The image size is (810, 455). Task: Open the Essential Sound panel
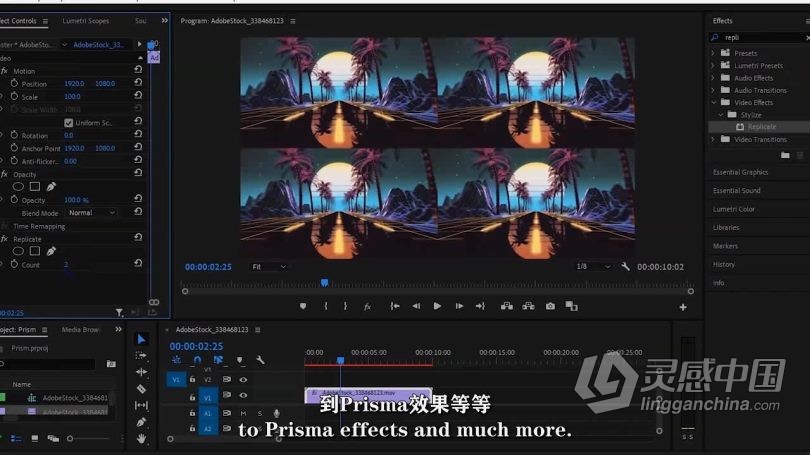click(x=737, y=191)
